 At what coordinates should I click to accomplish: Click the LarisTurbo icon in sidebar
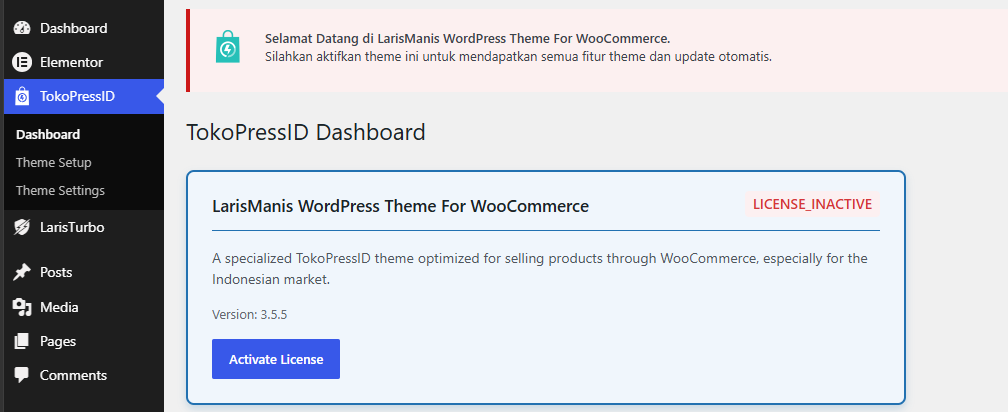(22, 227)
